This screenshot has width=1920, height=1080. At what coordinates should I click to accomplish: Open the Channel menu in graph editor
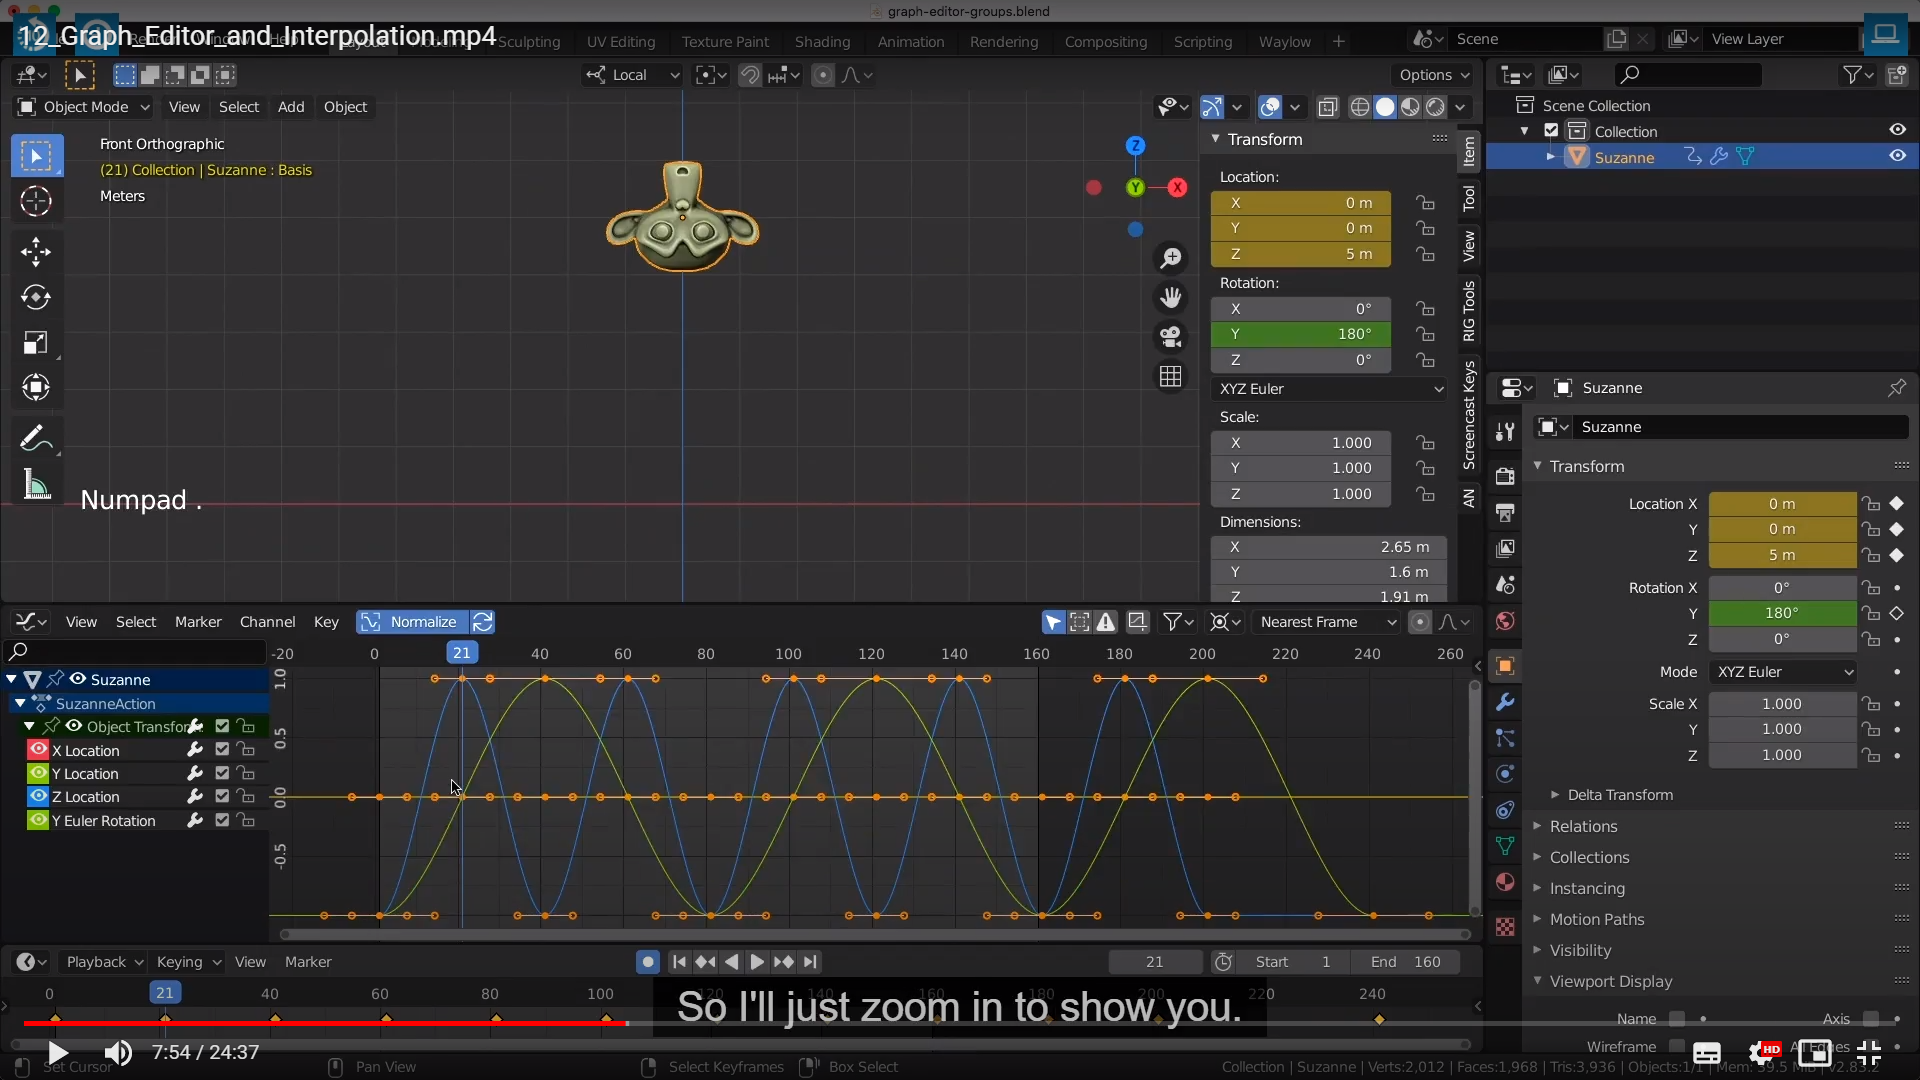tap(267, 622)
